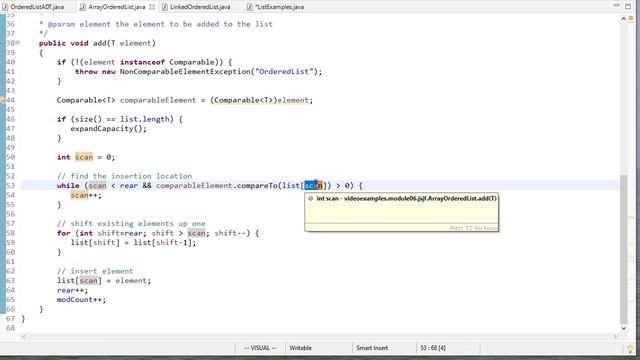Click '(Comparable<T>)element' cast on line 44
640x360 pixels.
pos(261,100)
